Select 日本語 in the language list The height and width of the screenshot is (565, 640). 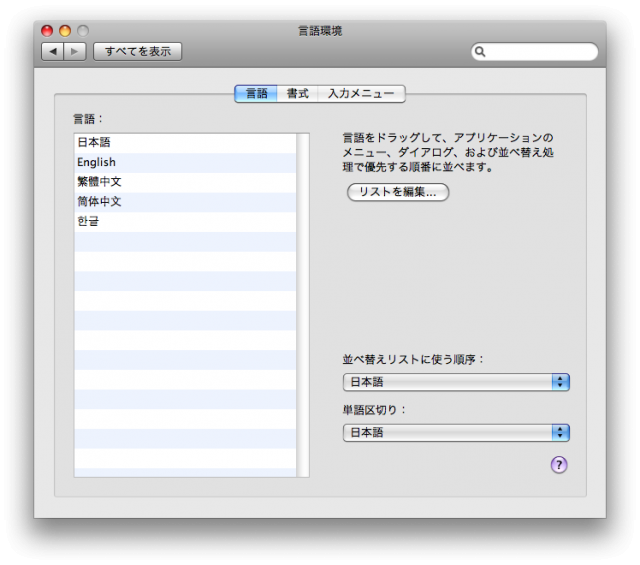point(185,142)
